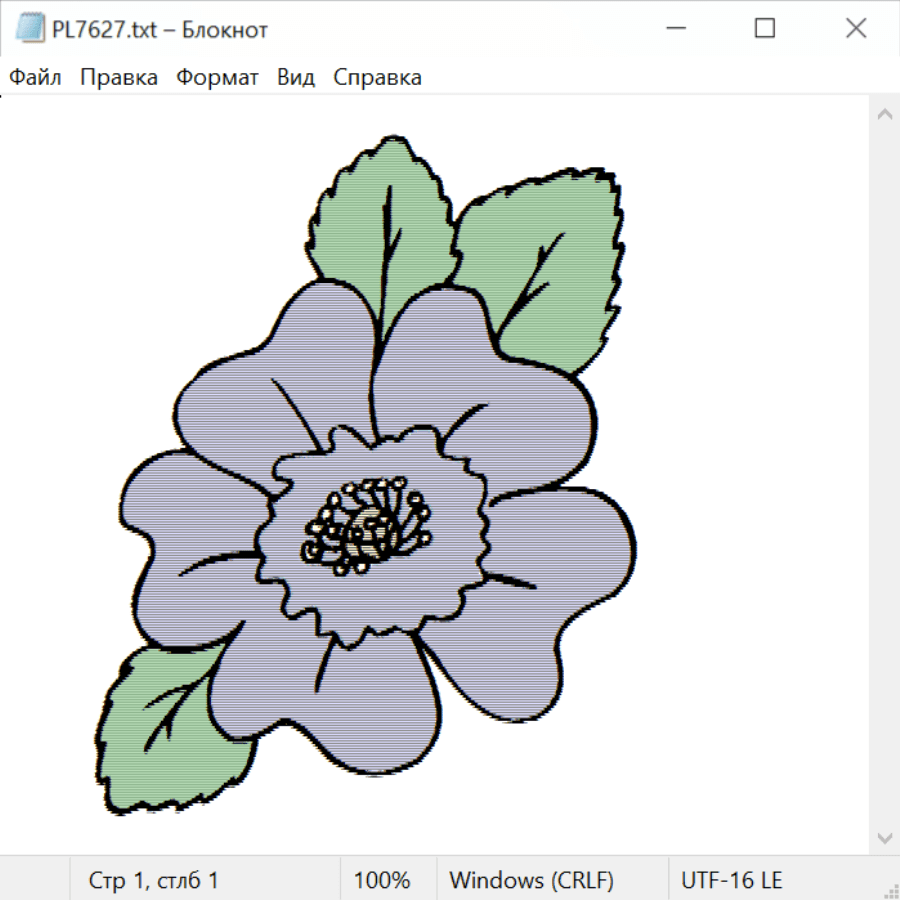
Task: Click the middle of the vertical scrollbar track
Action: click(884, 475)
